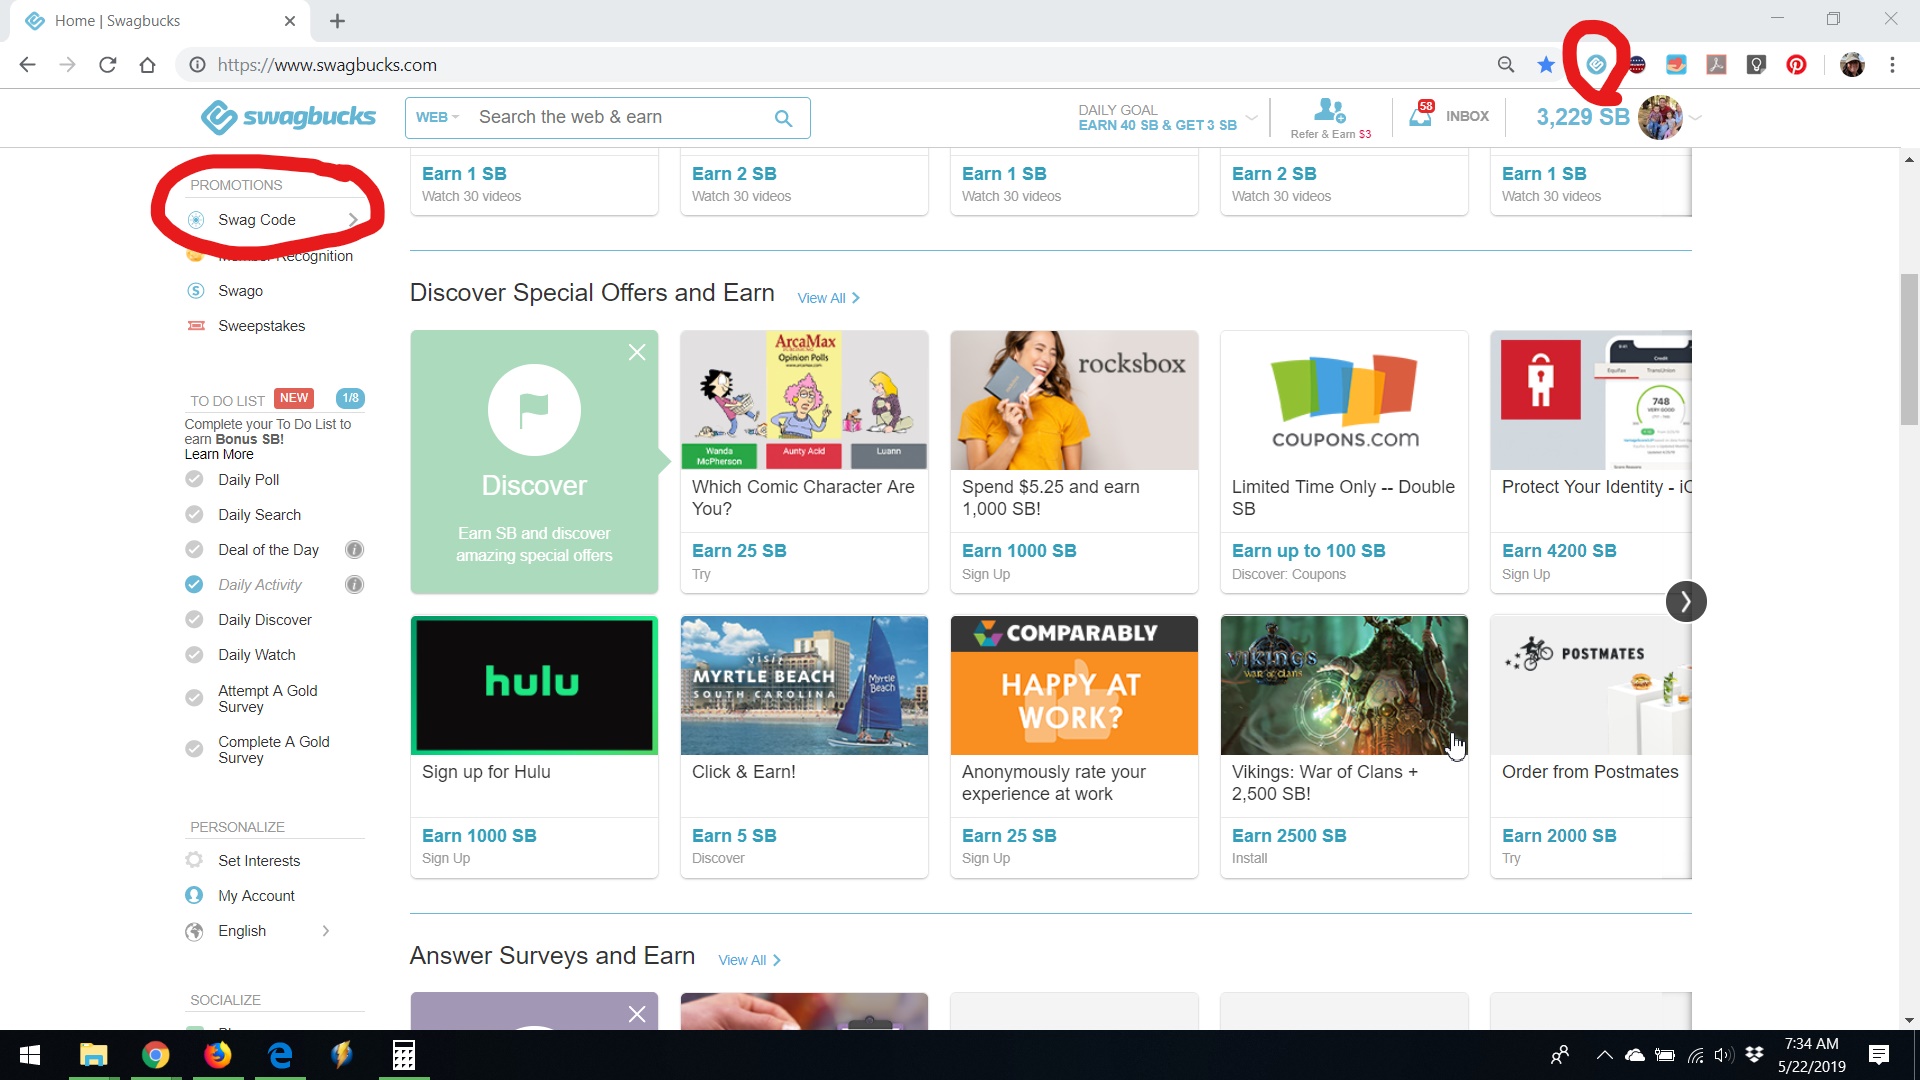The width and height of the screenshot is (1920, 1080).
Task: Click the 3,229 SB balance
Action: point(1582,117)
